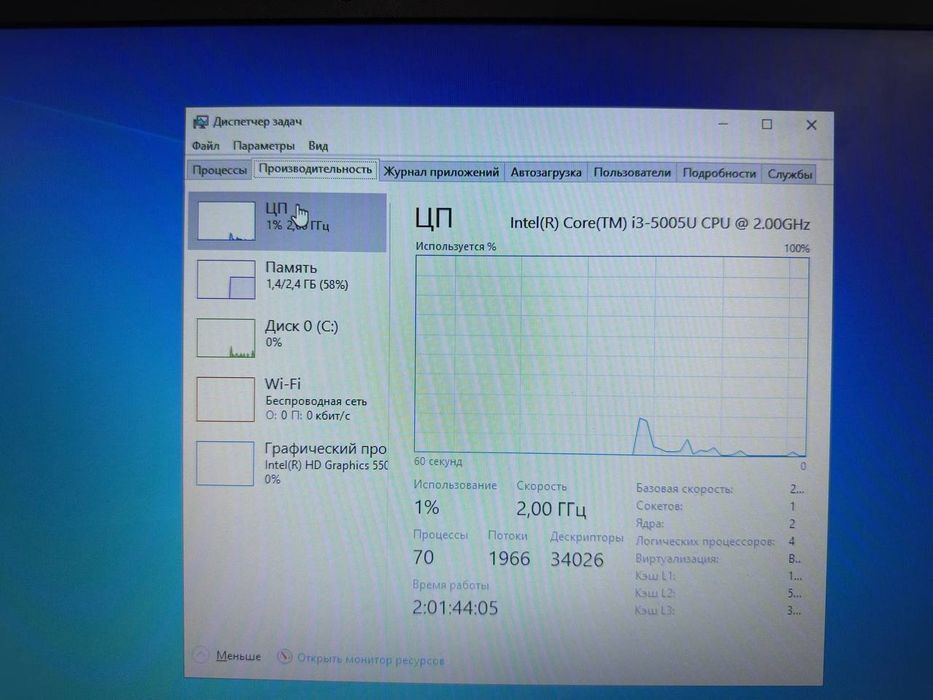Click the Логических процессоров label
Screen dimensions: 933x700
[x=705, y=541]
